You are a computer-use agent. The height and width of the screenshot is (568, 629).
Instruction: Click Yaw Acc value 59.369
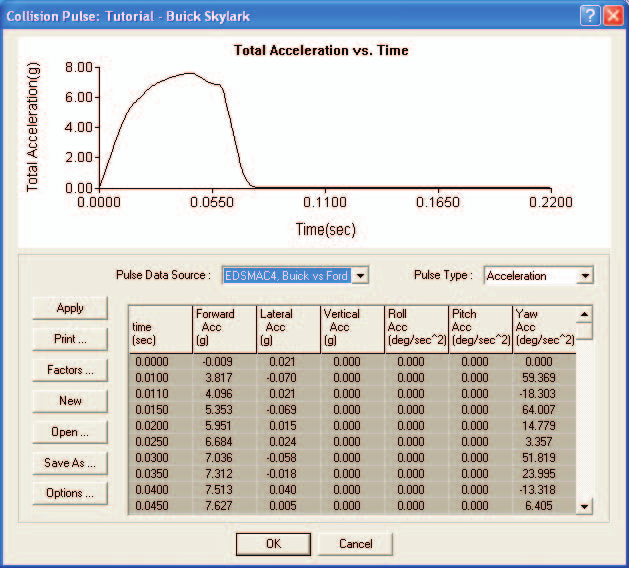[544, 378]
